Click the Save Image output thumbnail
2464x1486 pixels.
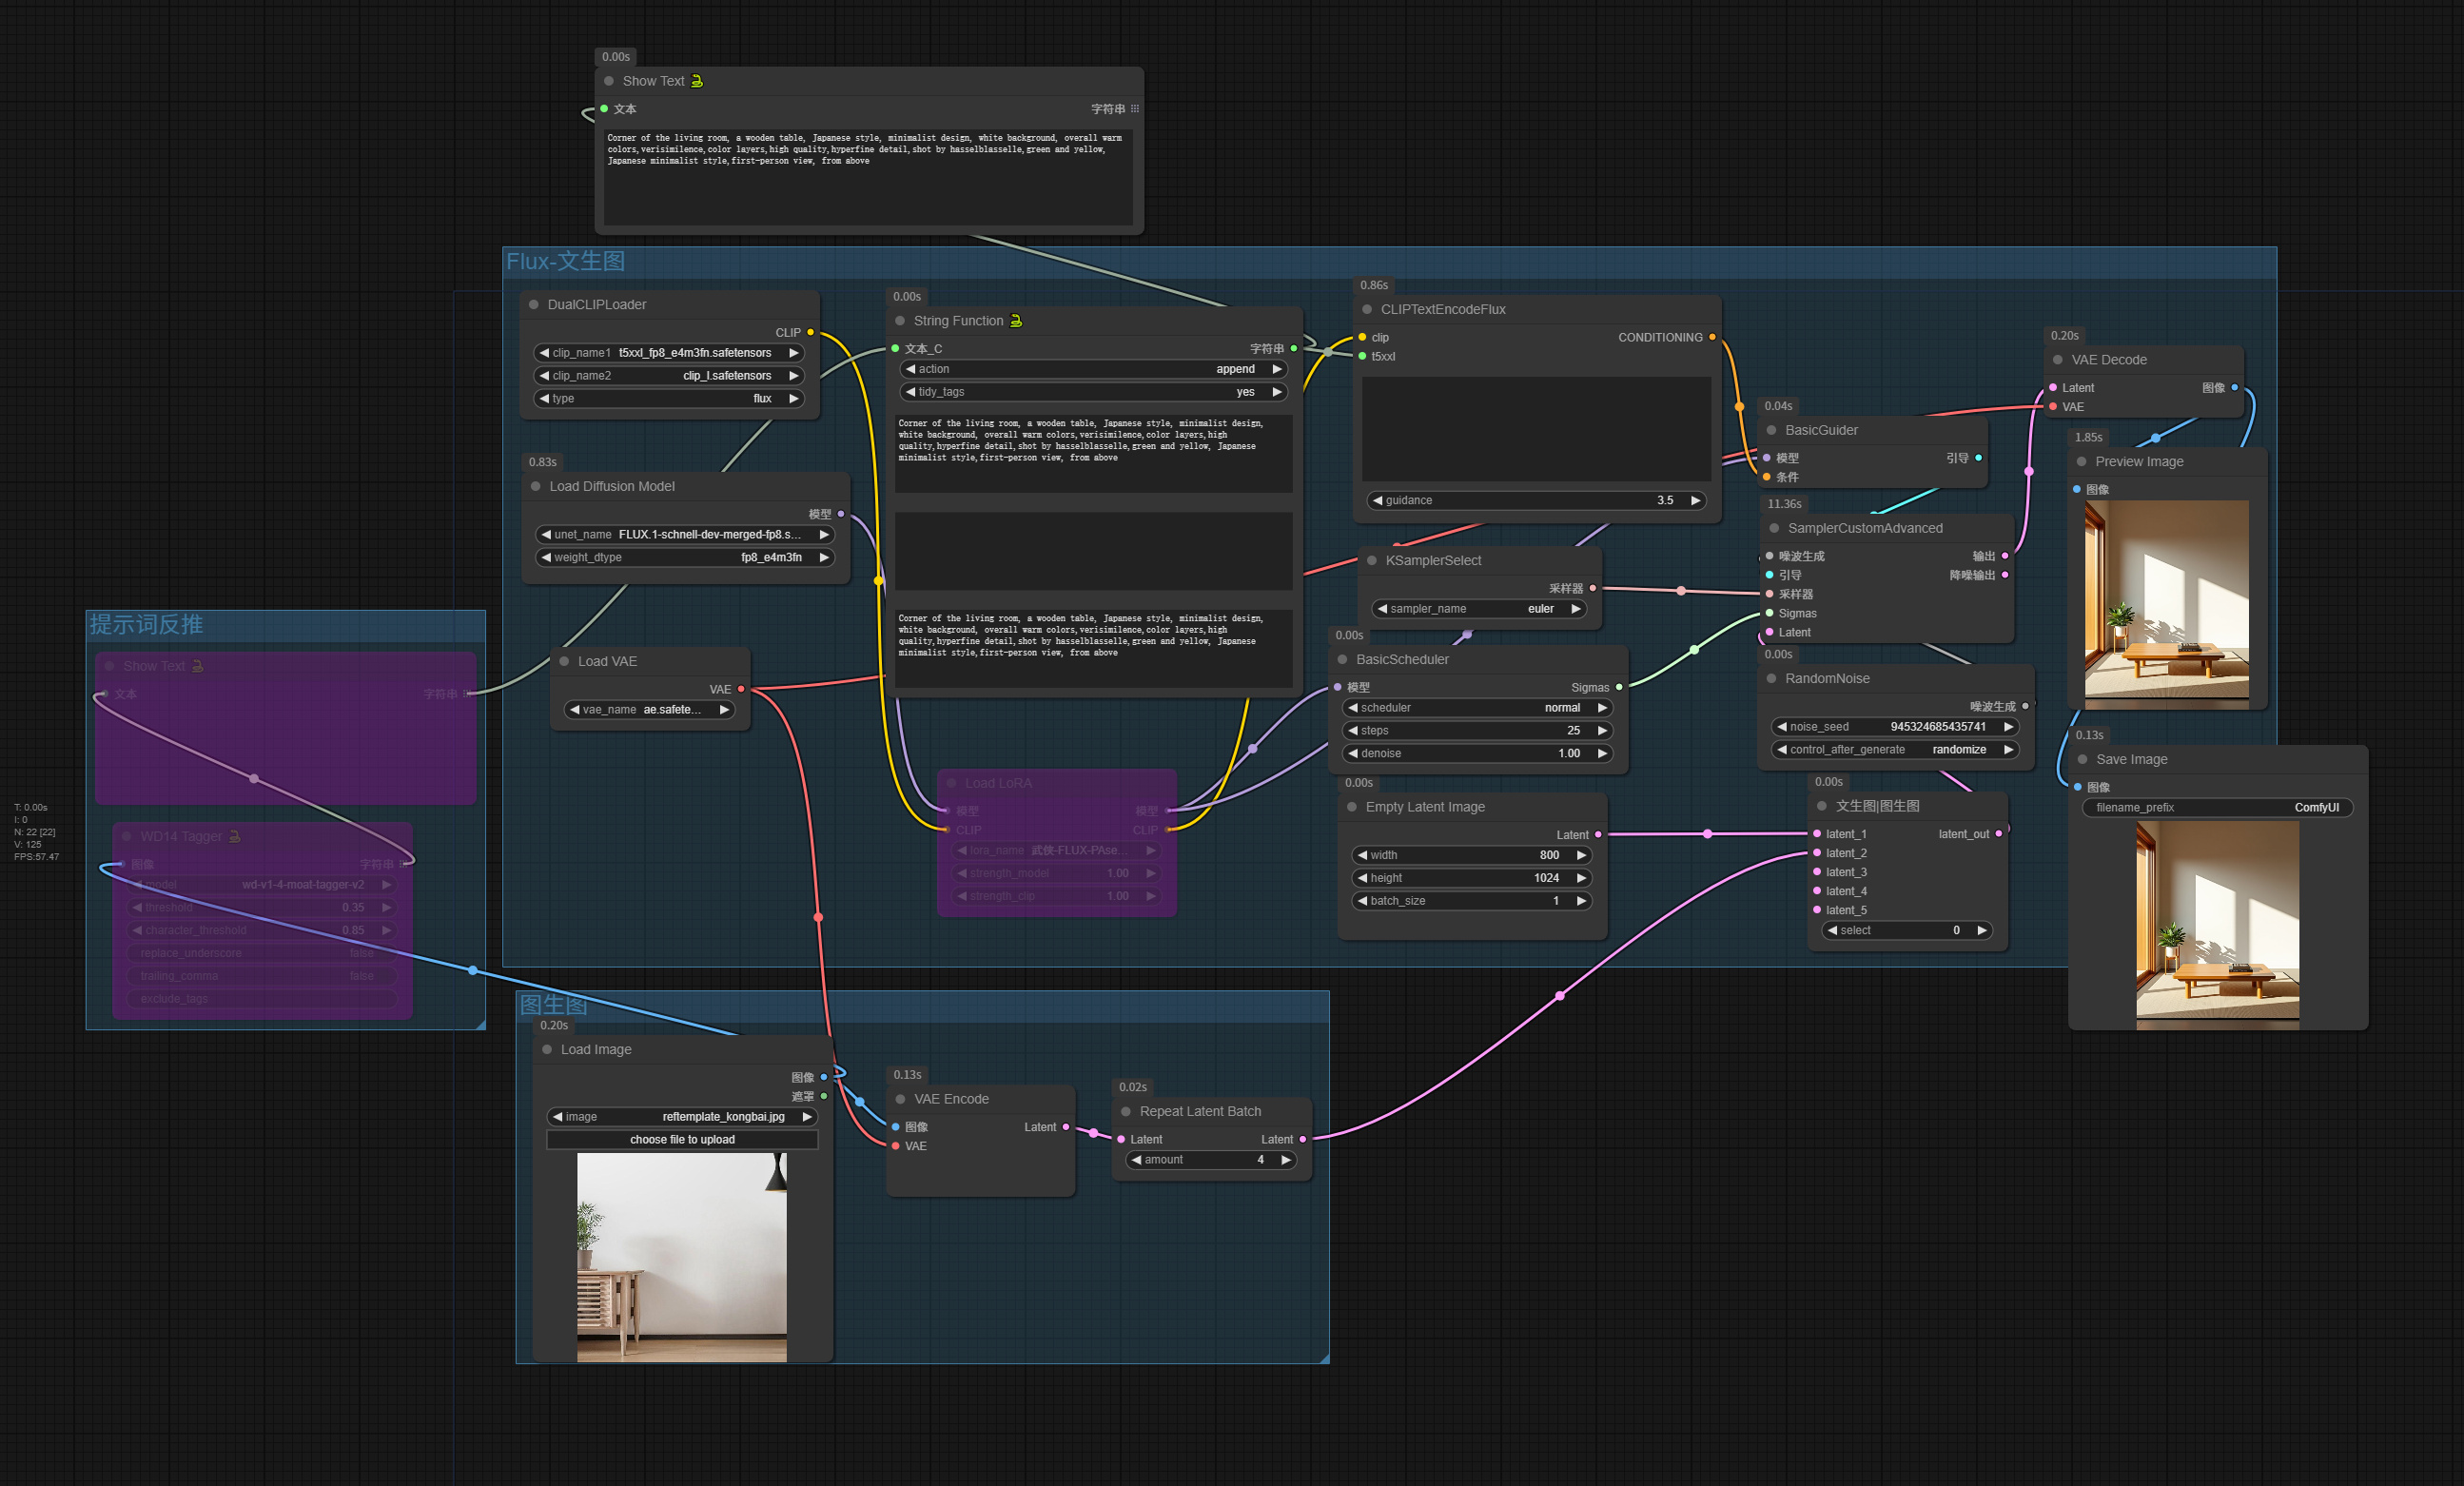point(2217,925)
